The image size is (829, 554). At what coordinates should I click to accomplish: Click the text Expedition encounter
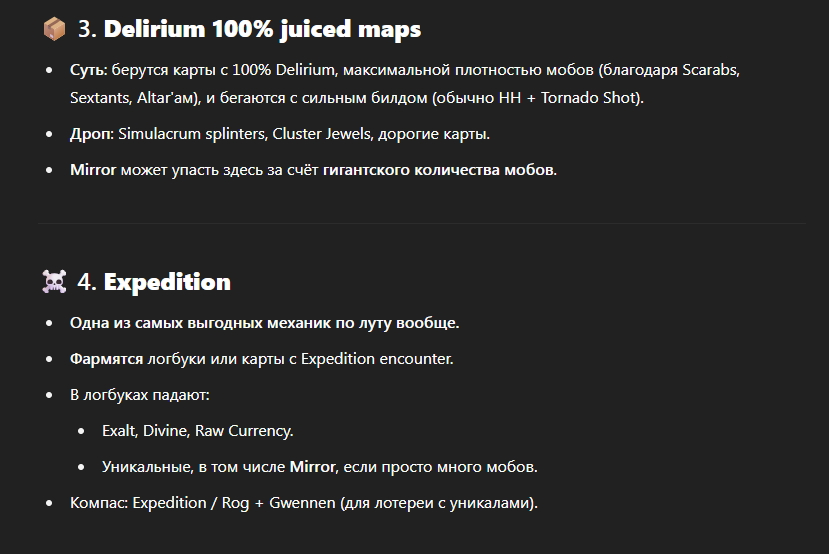click(377, 359)
